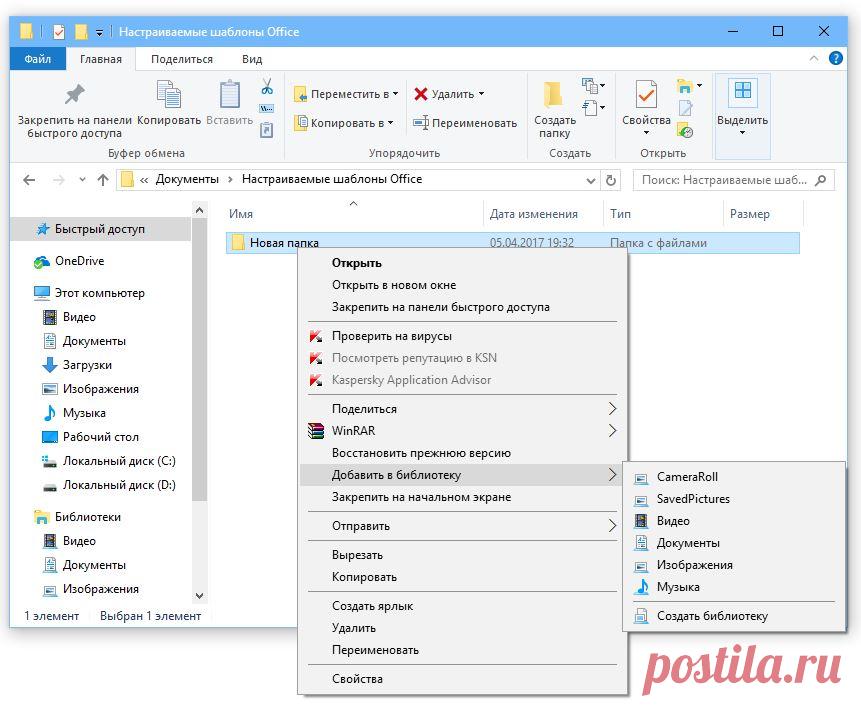
Task: Add folder to Музыка library in submenu
Action: click(x=734, y=587)
